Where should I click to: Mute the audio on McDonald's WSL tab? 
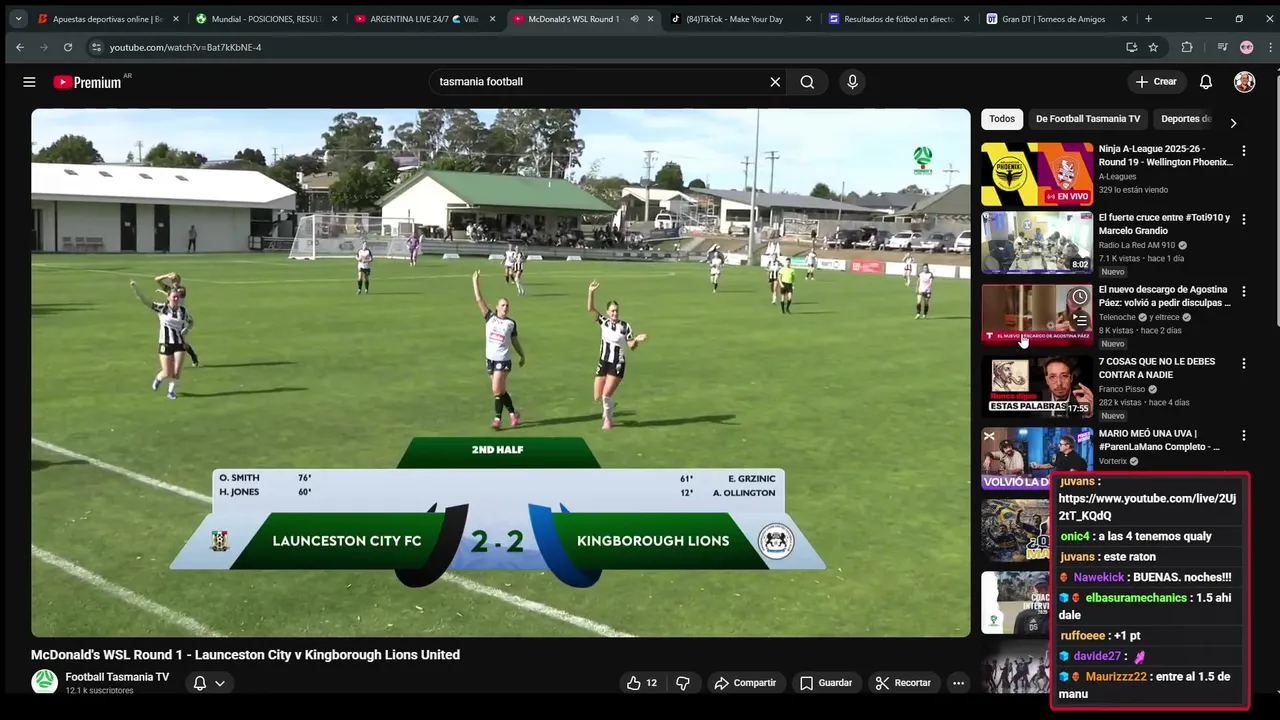(634, 19)
